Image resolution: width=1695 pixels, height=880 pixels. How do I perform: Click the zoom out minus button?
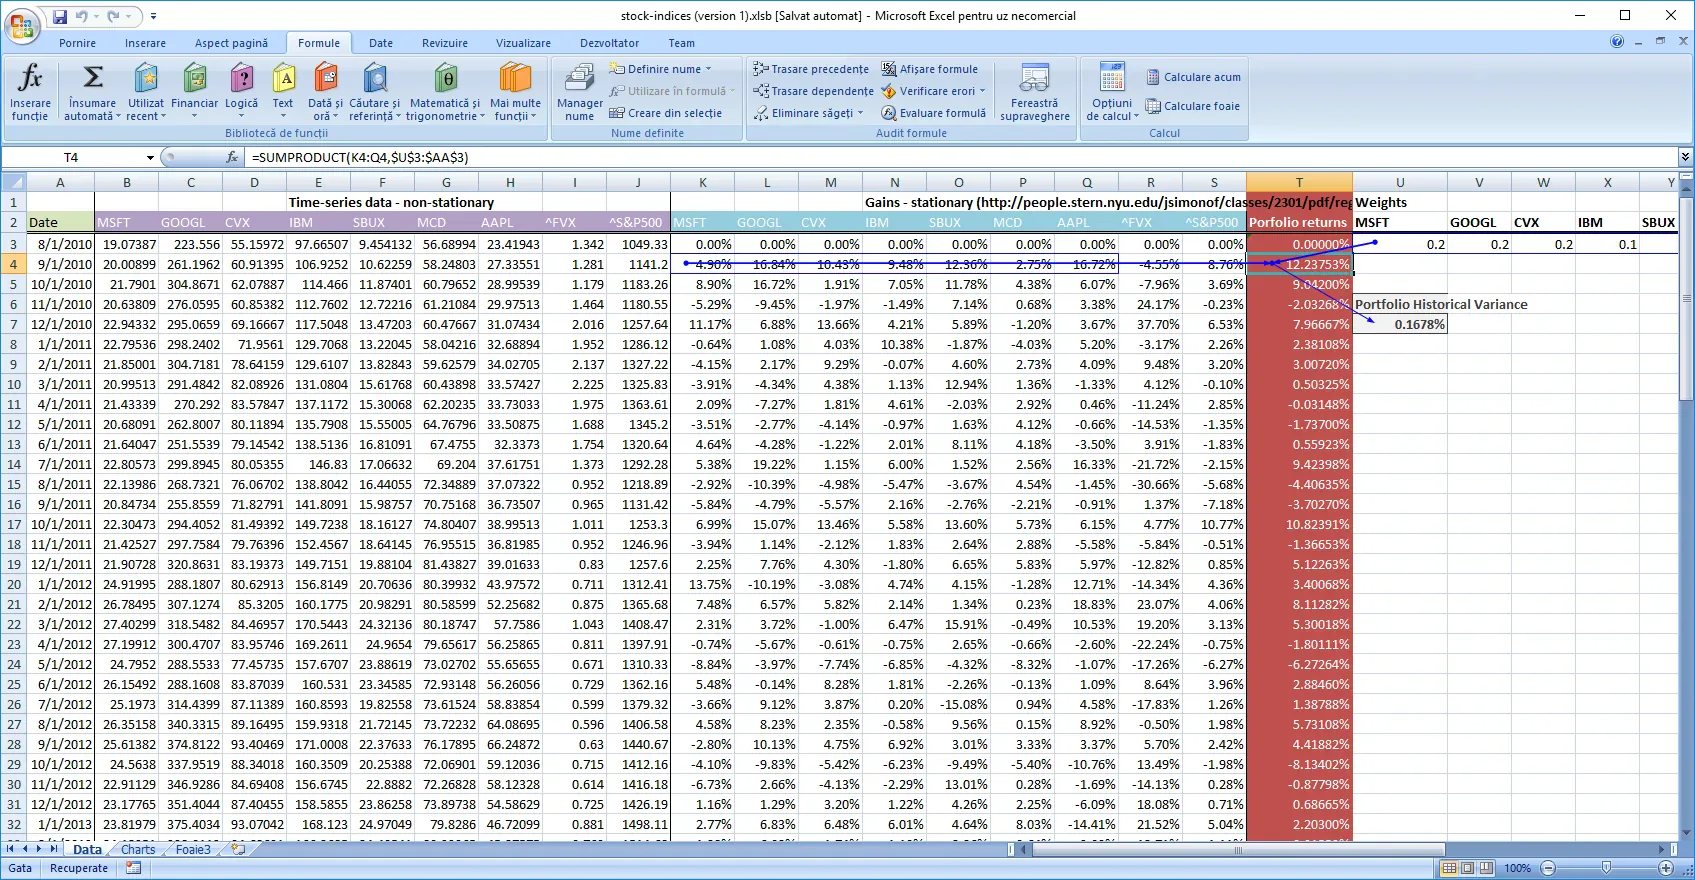[1548, 868]
